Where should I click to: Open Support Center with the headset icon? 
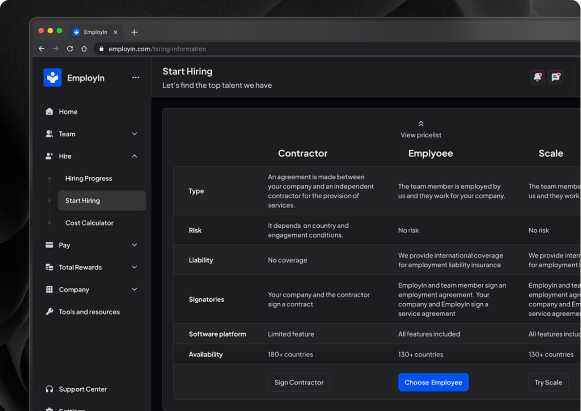[x=49, y=389]
